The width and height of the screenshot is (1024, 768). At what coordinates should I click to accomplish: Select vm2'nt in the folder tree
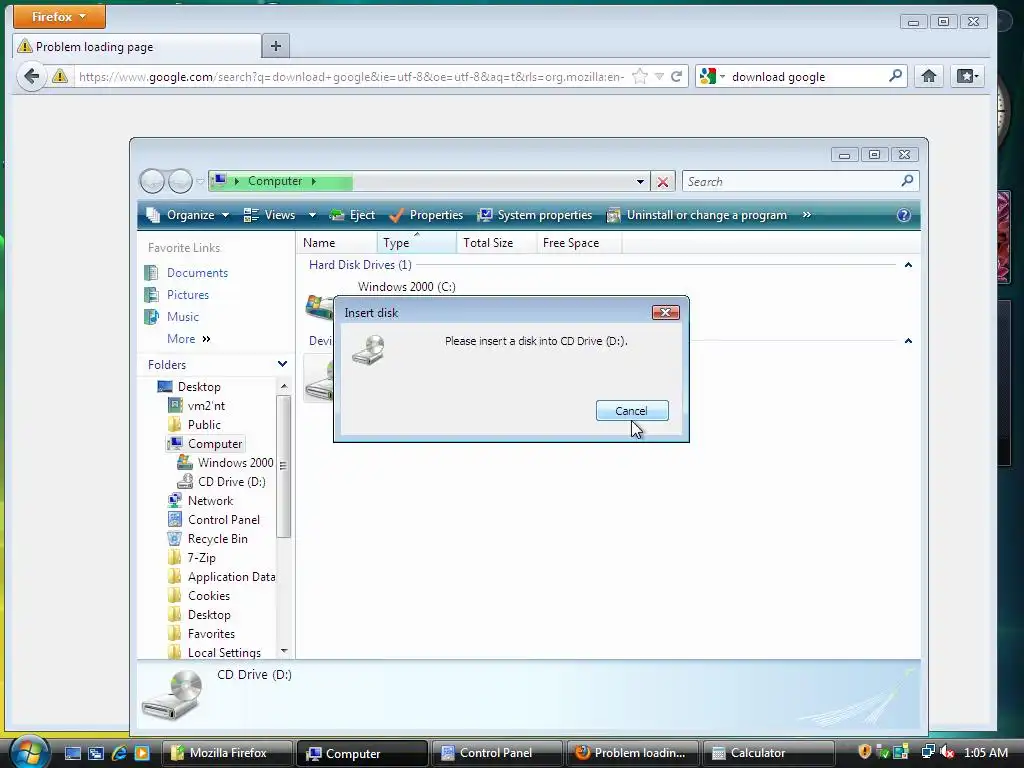[x=197, y=406]
